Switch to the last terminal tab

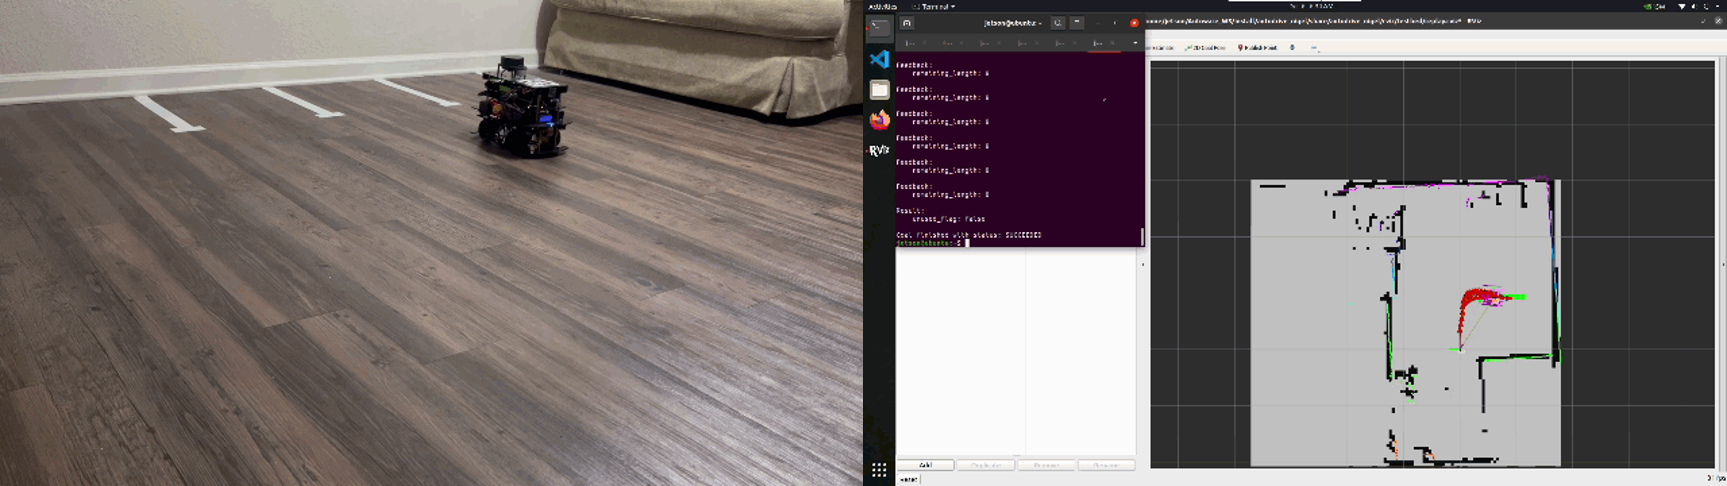[1102, 43]
